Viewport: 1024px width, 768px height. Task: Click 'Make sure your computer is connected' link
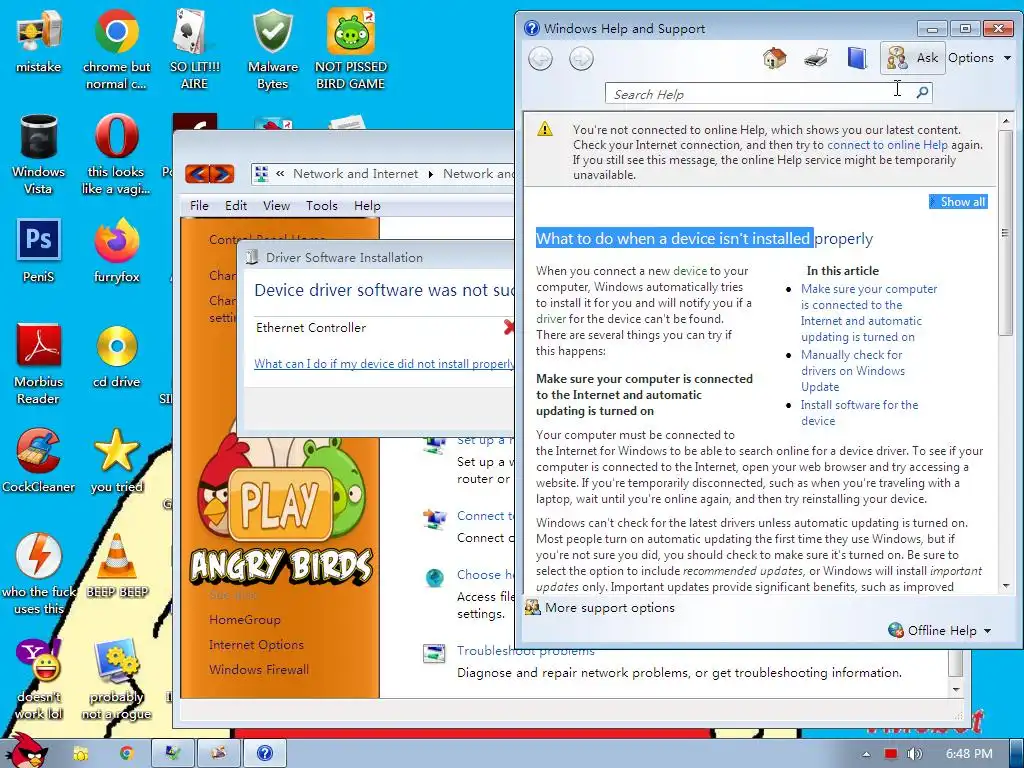pyautogui.click(x=869, y=313)
